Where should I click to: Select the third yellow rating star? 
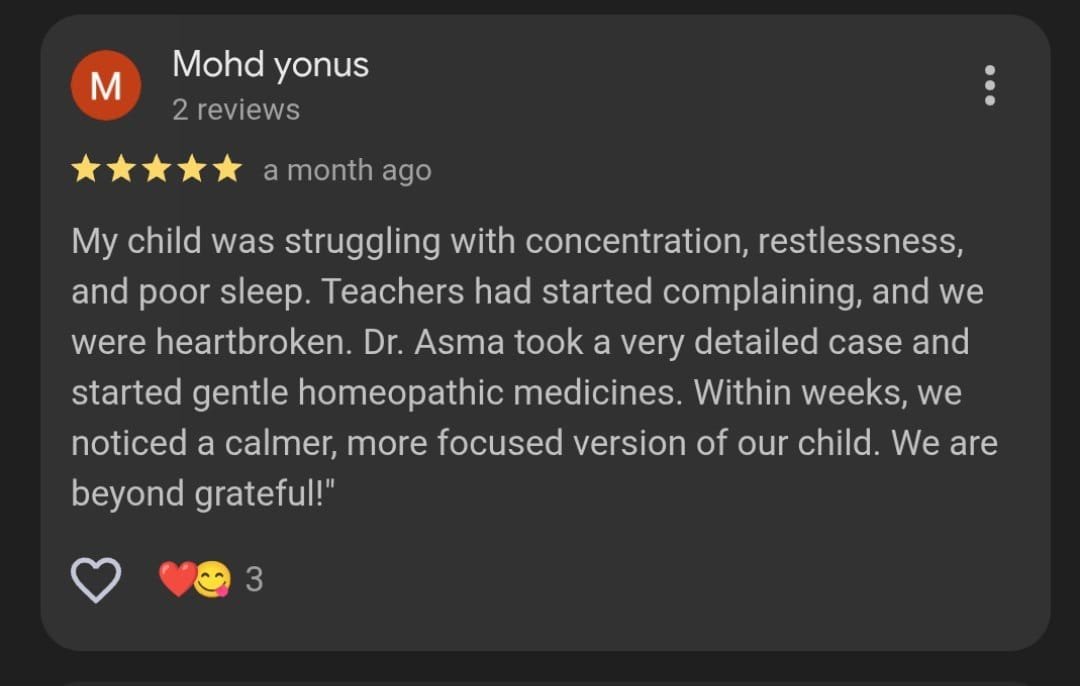(157, 170)
